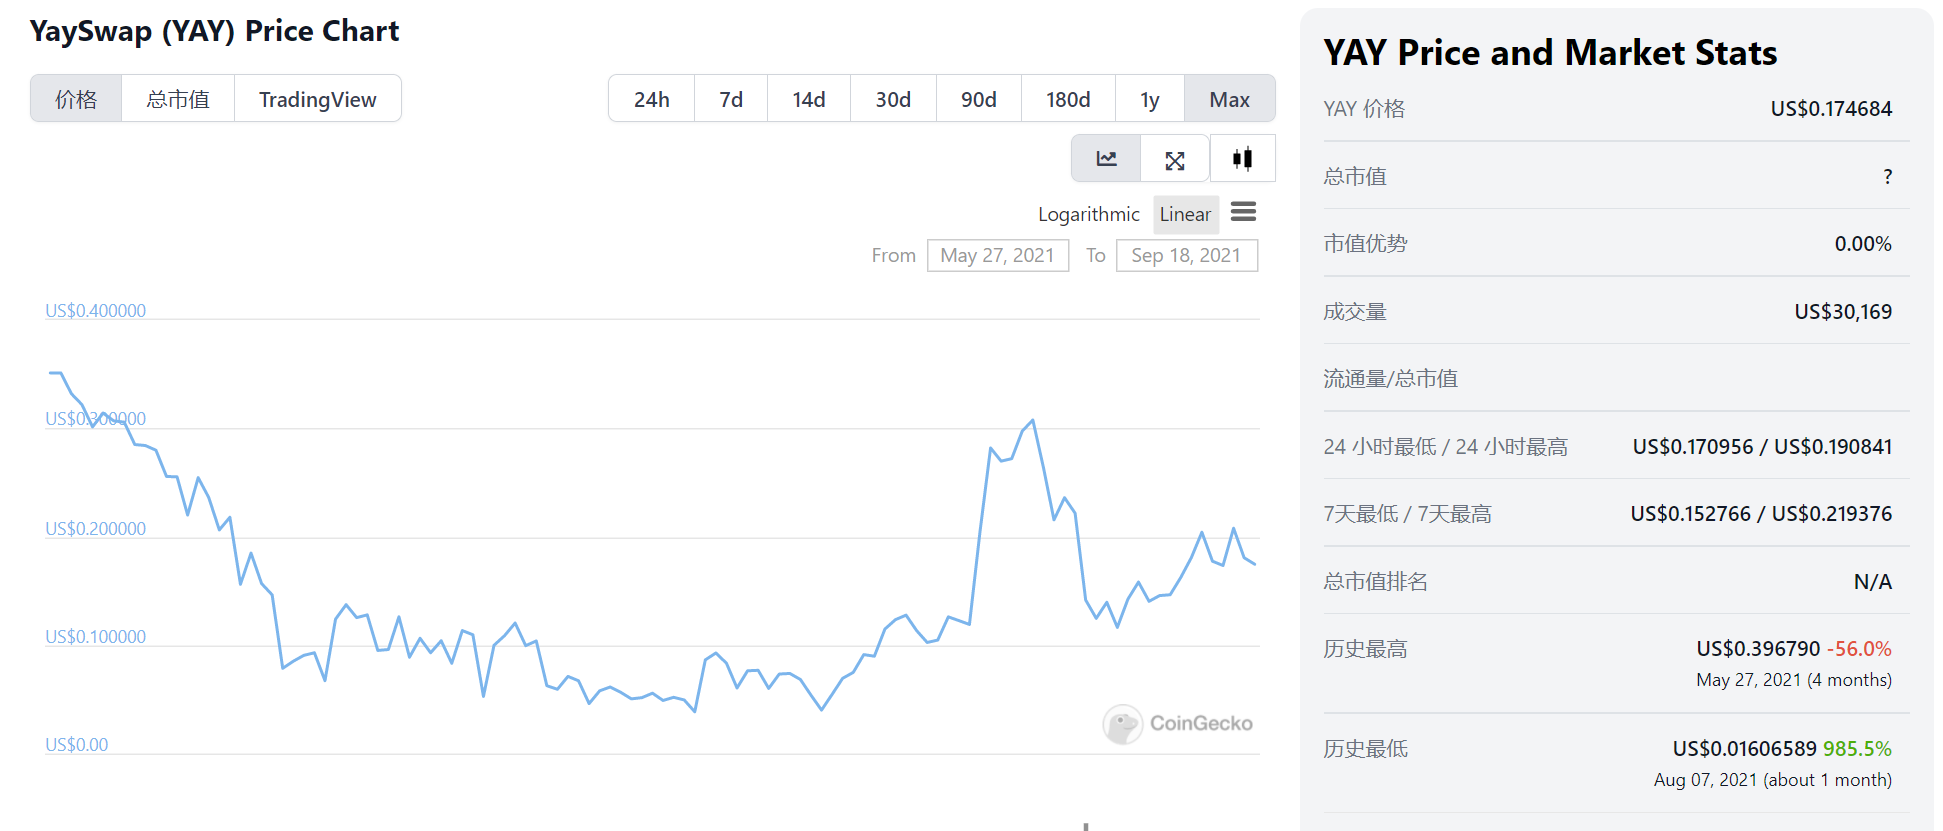Edit the From date field May 27, 2021
The height and width of the screenshot is (831, 1943).
(998, 255)
